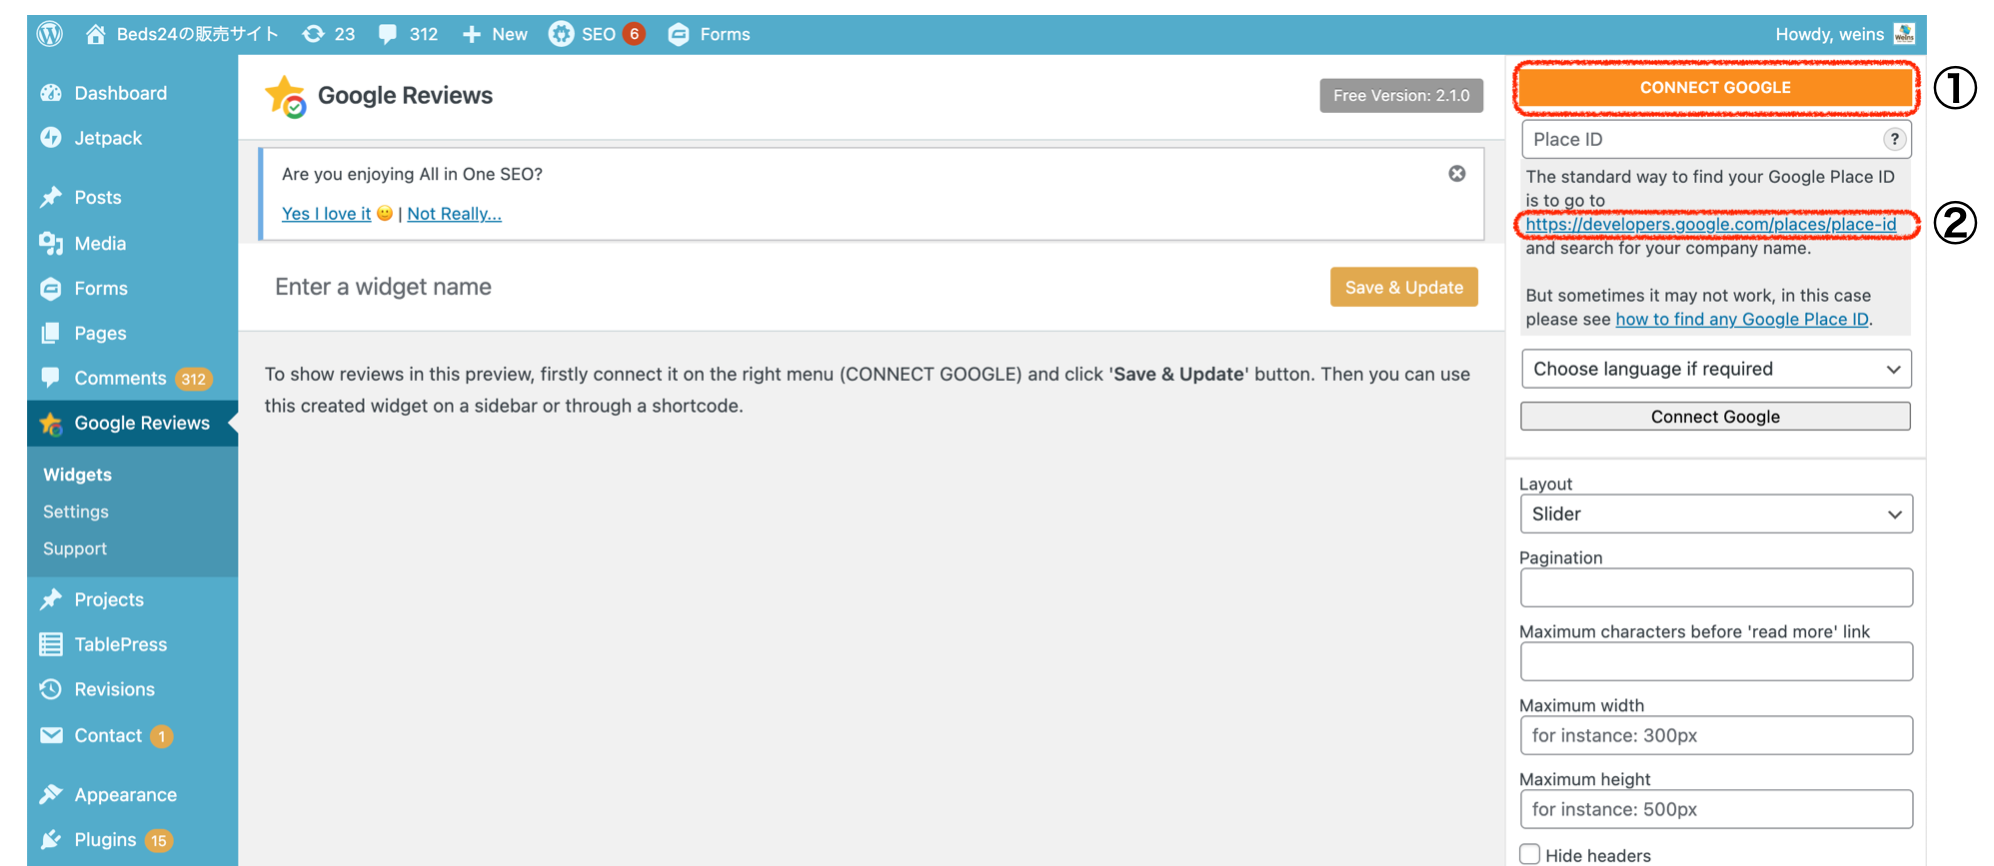Click the All in One SEO gear icon
1994x866 pixels.
tap(561, 34)
